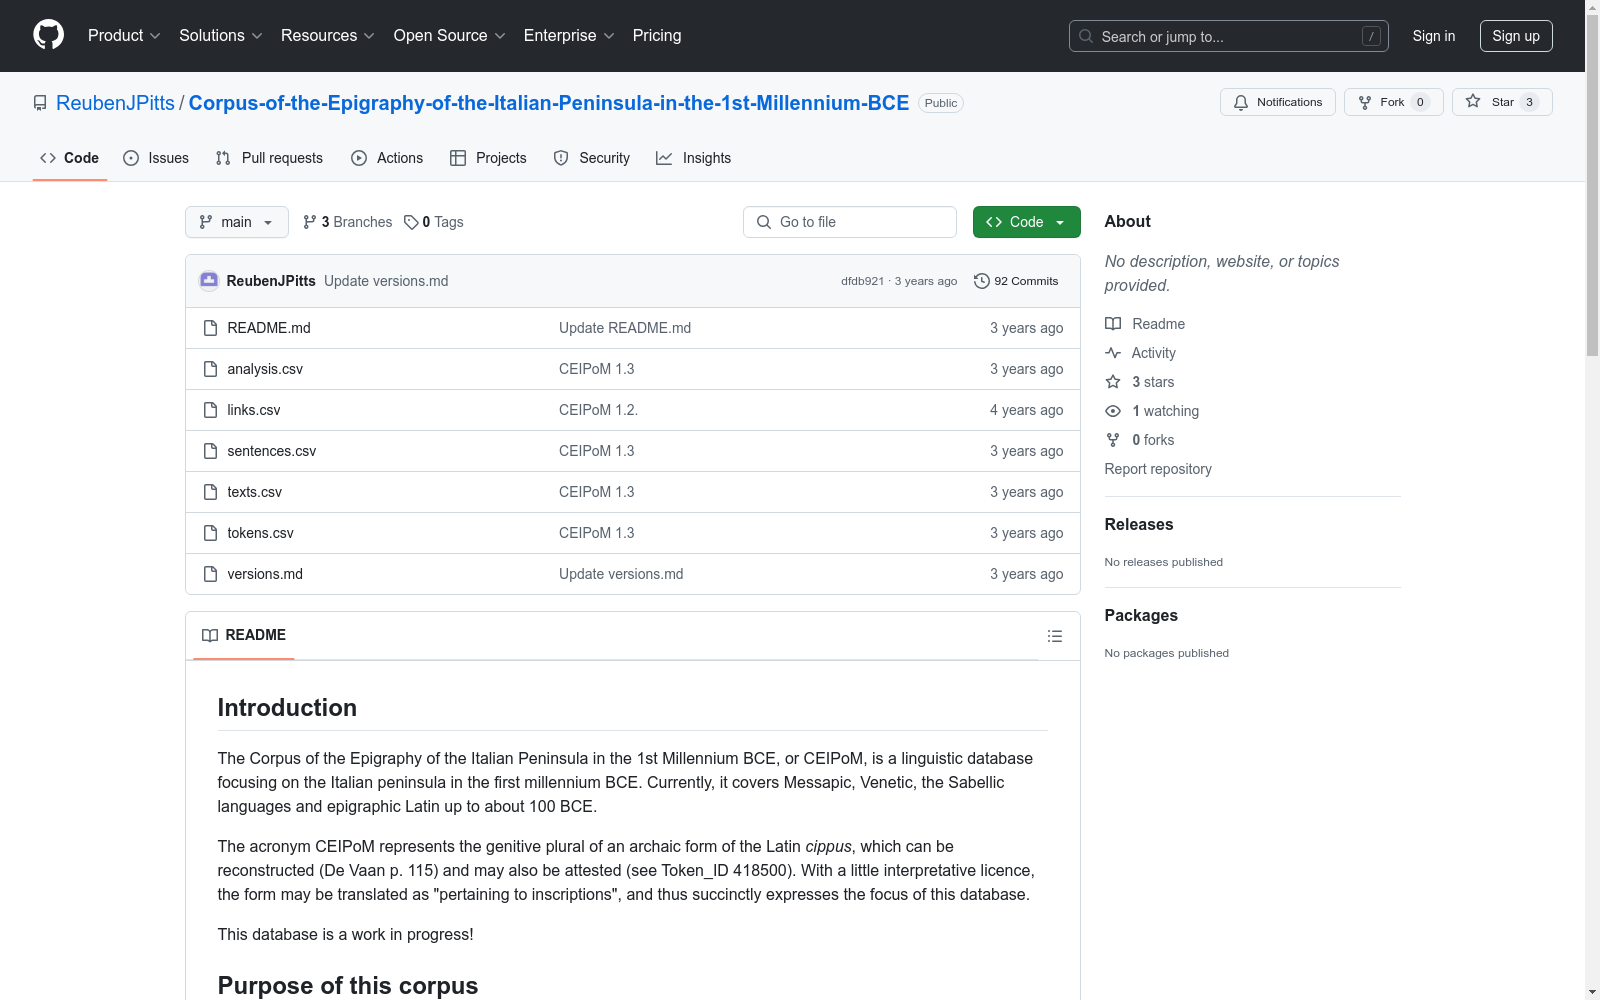
Task: Focus the Search or jump to field
Action: [1229, 36]
